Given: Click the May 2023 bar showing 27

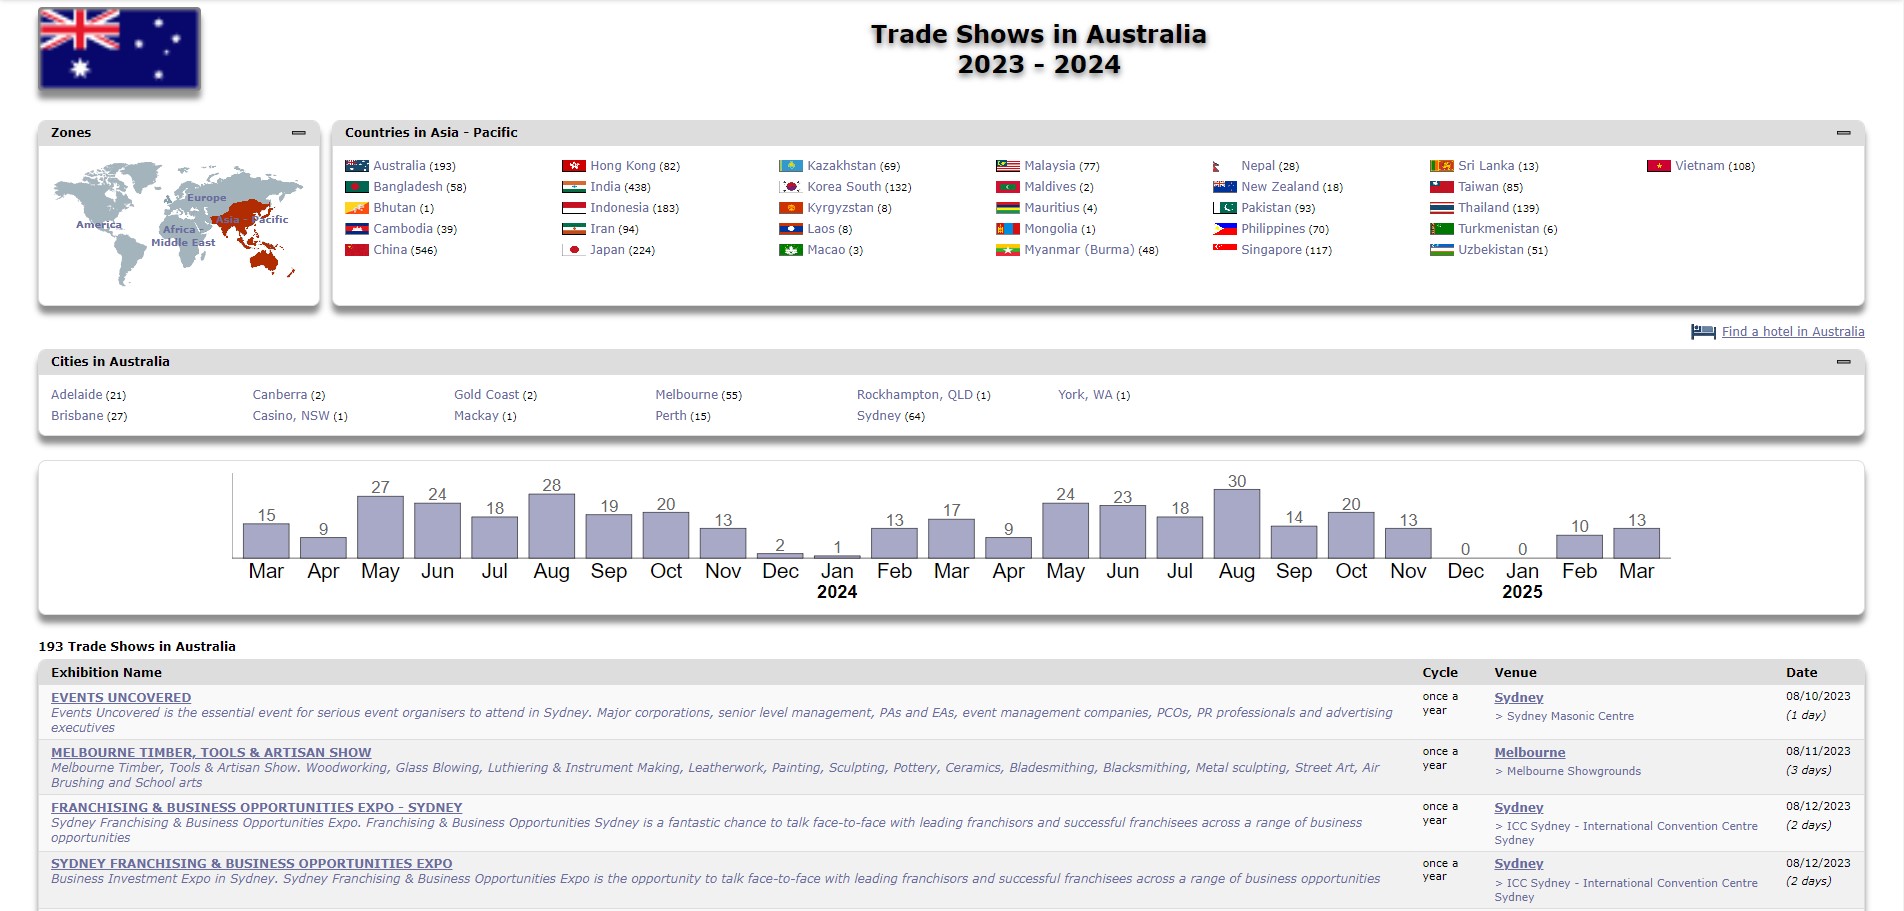Looking at the screenshot, I should pos(380,527).
